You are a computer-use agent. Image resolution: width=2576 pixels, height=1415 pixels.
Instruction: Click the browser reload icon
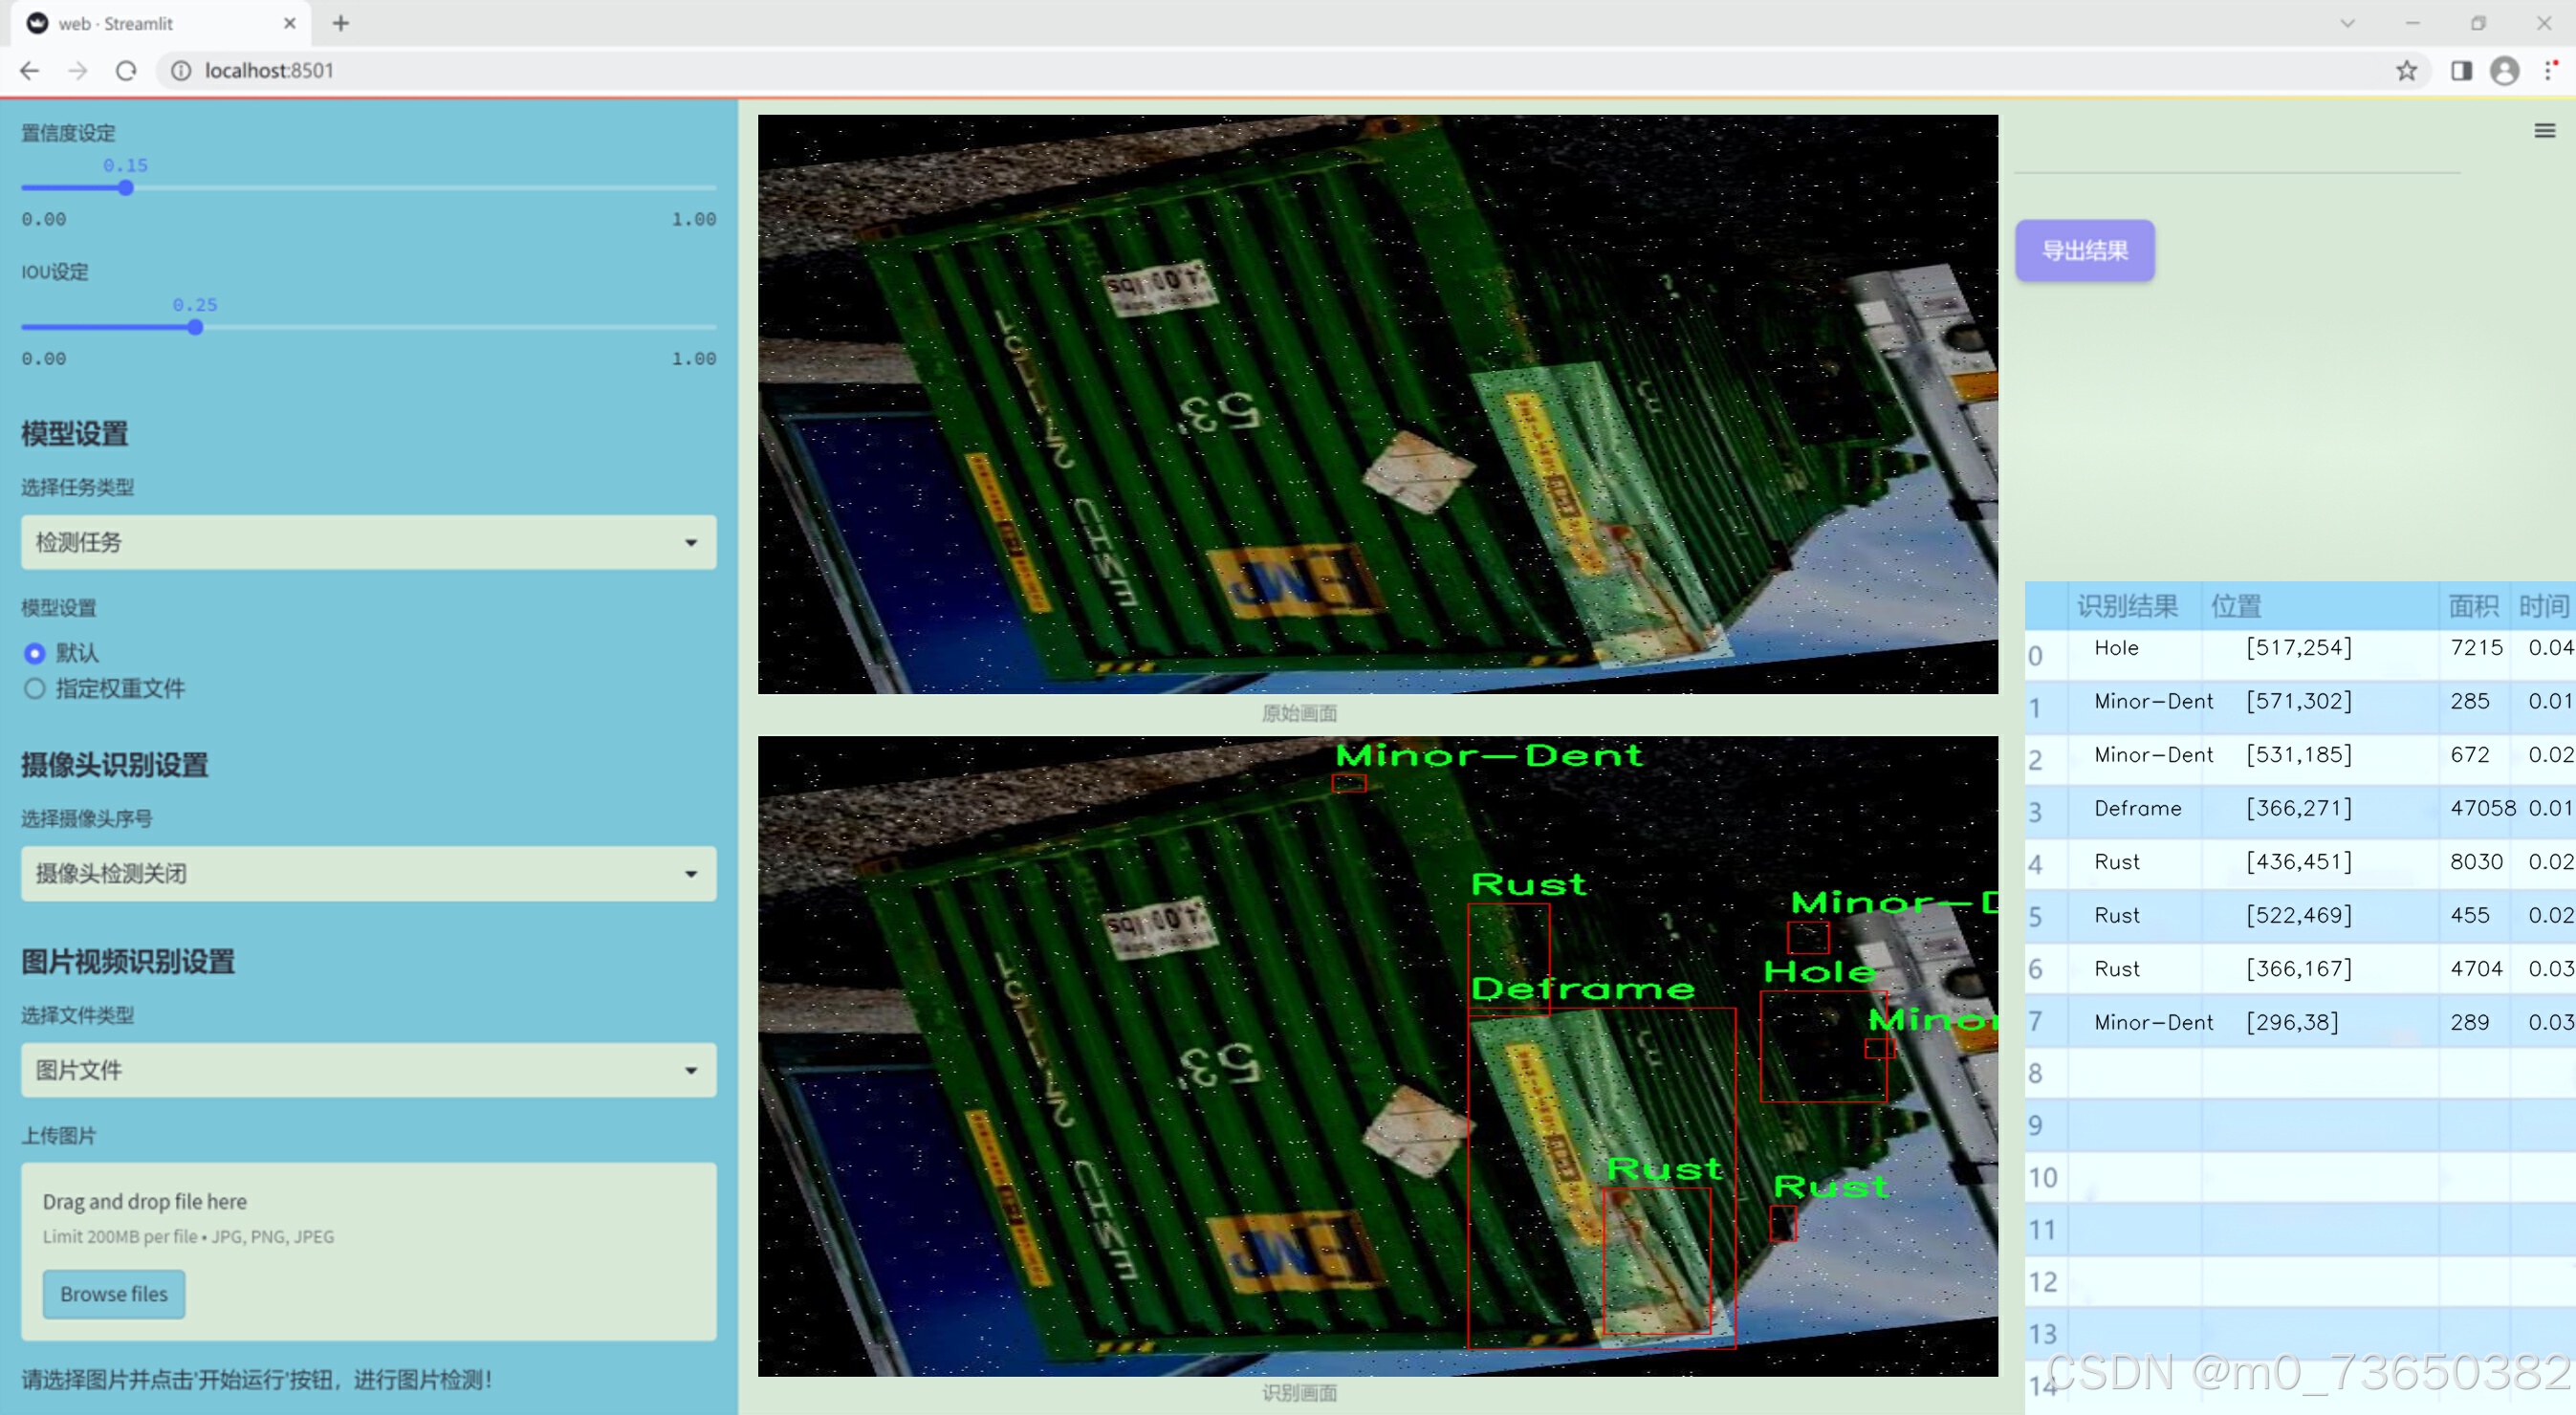(x=126, y=71)
